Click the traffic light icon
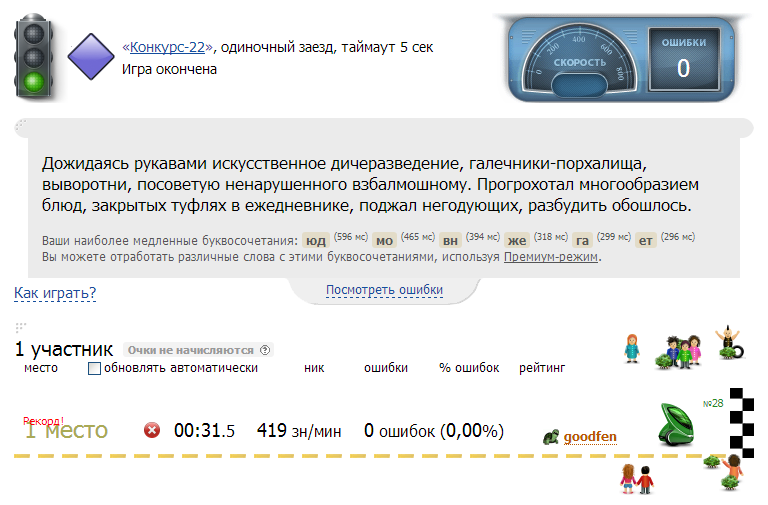 tap(34, 58)
